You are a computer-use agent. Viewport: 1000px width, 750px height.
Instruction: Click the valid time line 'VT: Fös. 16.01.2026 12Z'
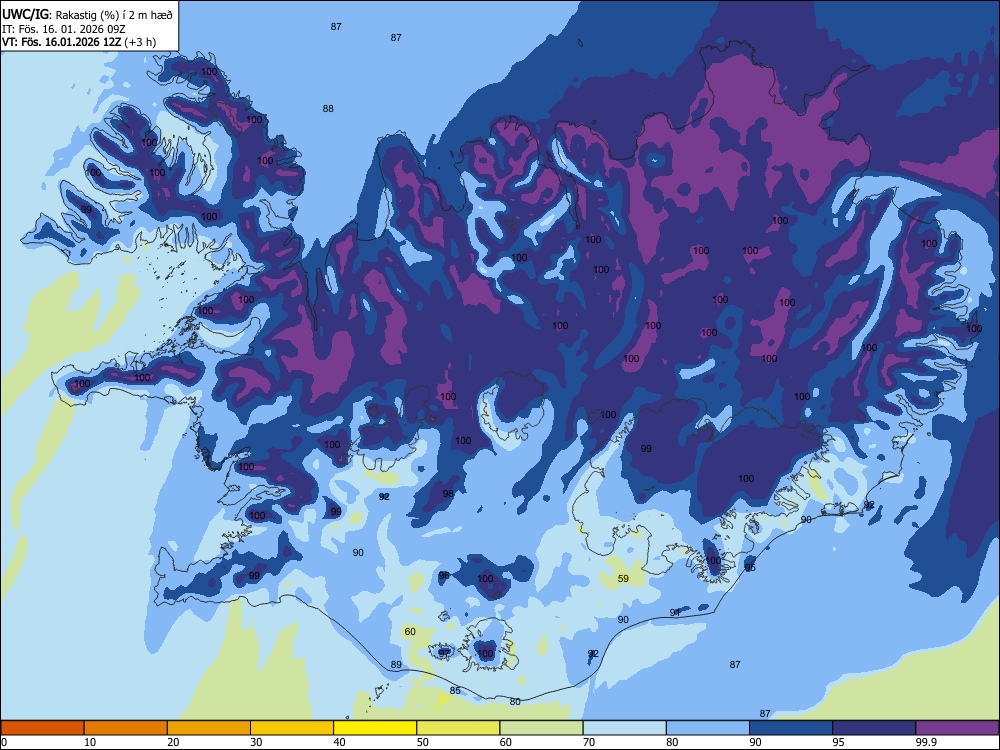[61, 42]
